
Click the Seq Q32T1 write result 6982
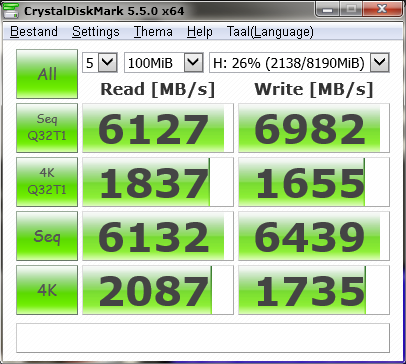[x=314, y=128]
